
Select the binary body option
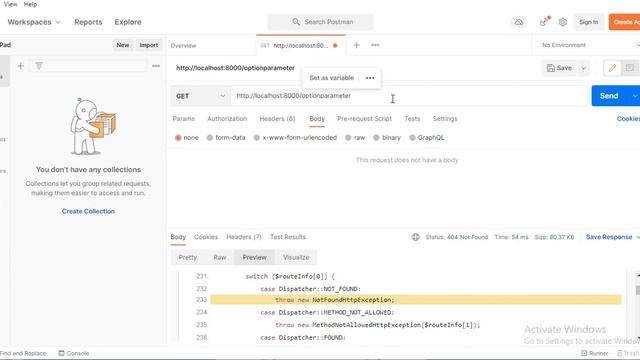pyautogui.click(x=387, y=138)
